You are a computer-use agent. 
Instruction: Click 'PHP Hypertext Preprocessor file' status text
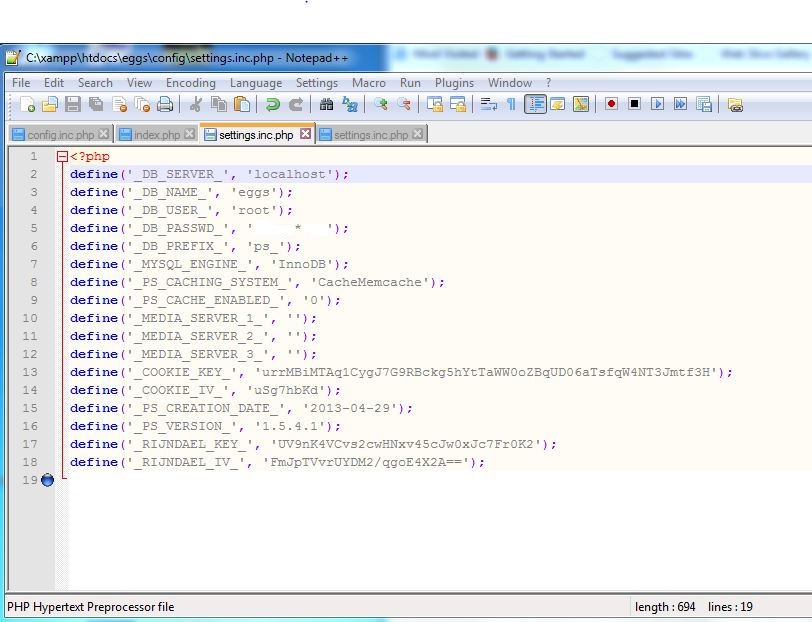[91, 606]
